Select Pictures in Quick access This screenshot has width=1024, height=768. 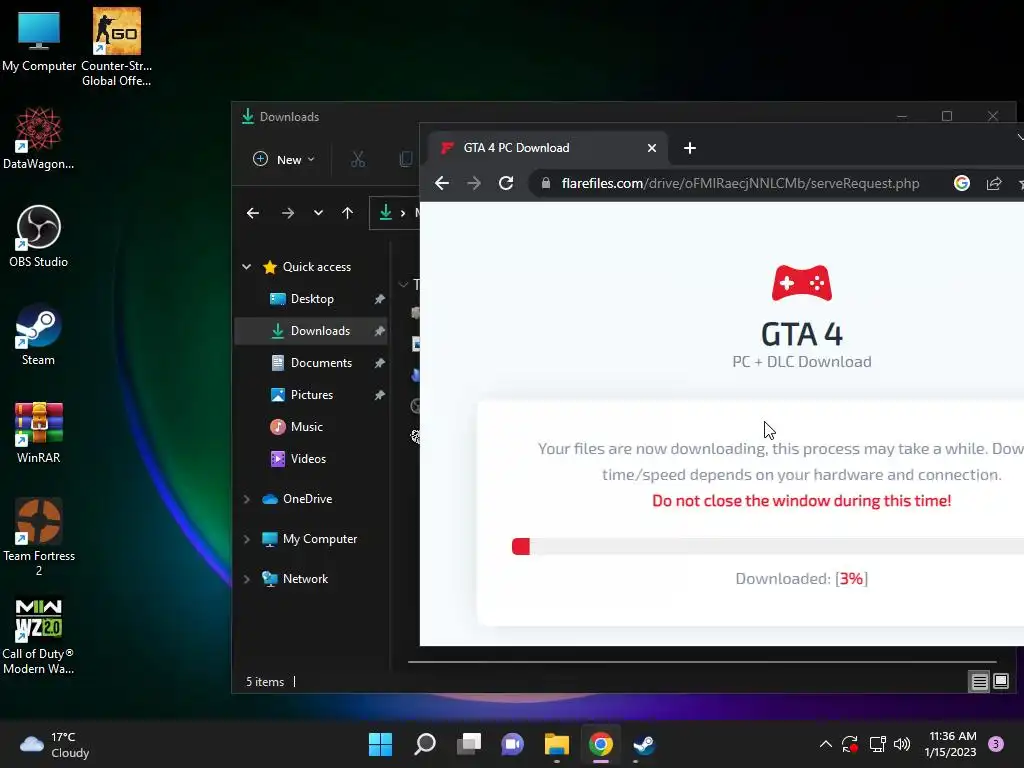point(311,395)
